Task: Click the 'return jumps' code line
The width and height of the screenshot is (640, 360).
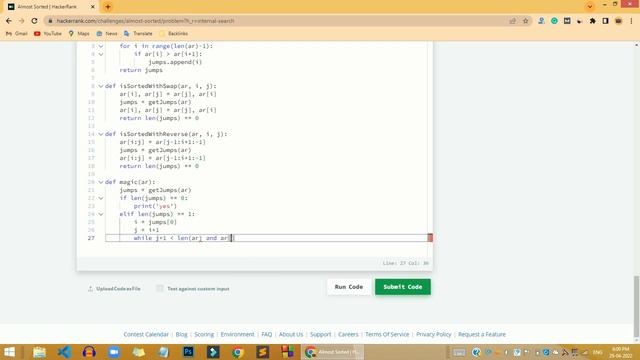Action: [141, 70]
